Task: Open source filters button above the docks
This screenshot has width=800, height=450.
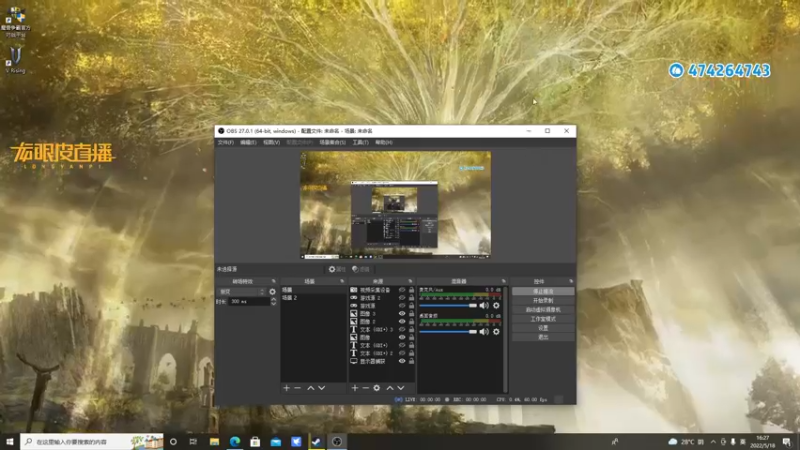Action: (361, 269)
